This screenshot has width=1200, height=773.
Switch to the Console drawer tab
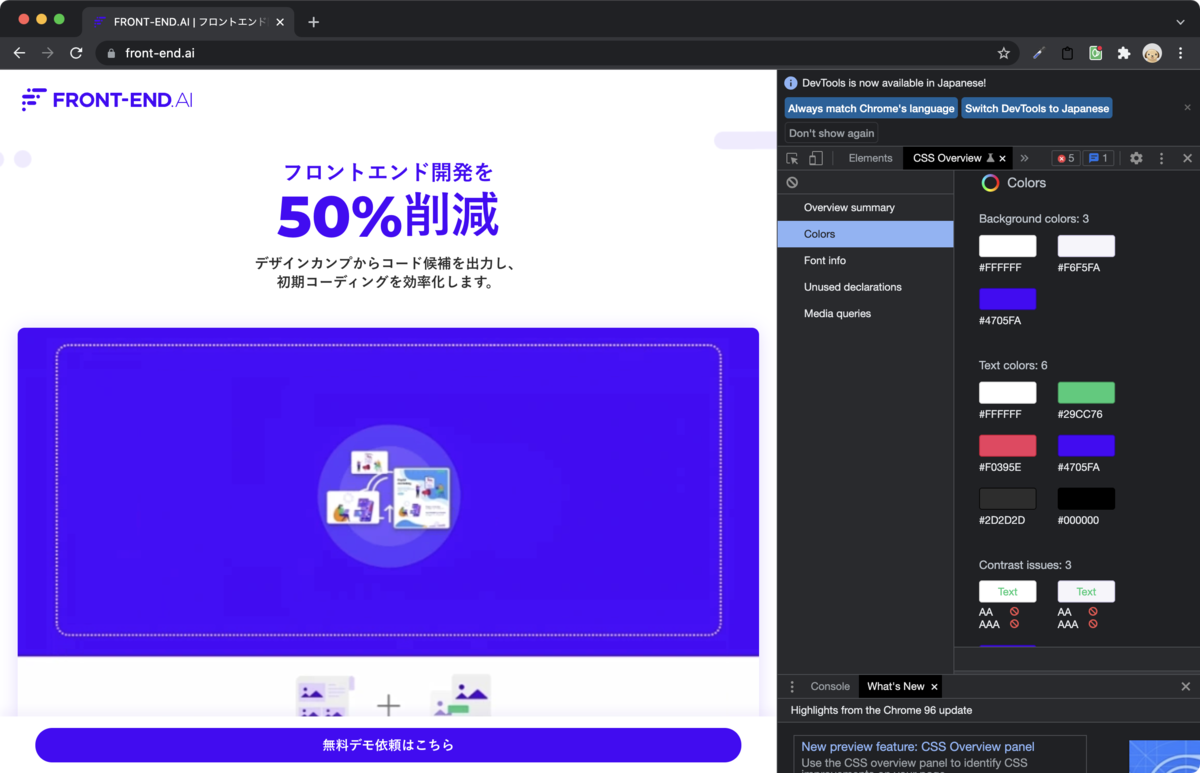pyautogui.click(x=830, y=687)
